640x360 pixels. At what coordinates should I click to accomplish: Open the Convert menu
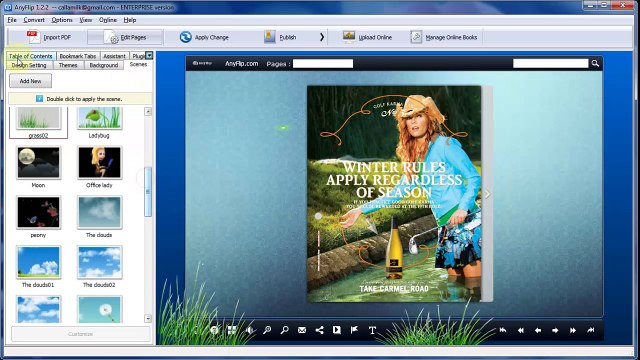point(34,20)
